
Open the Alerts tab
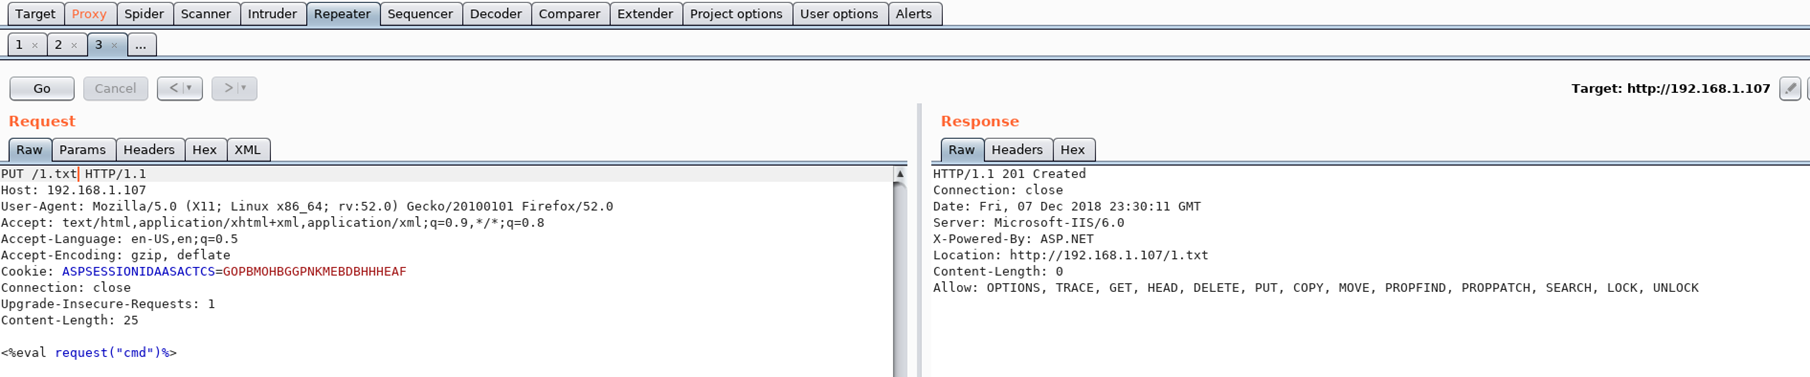(x=914, y=14)
